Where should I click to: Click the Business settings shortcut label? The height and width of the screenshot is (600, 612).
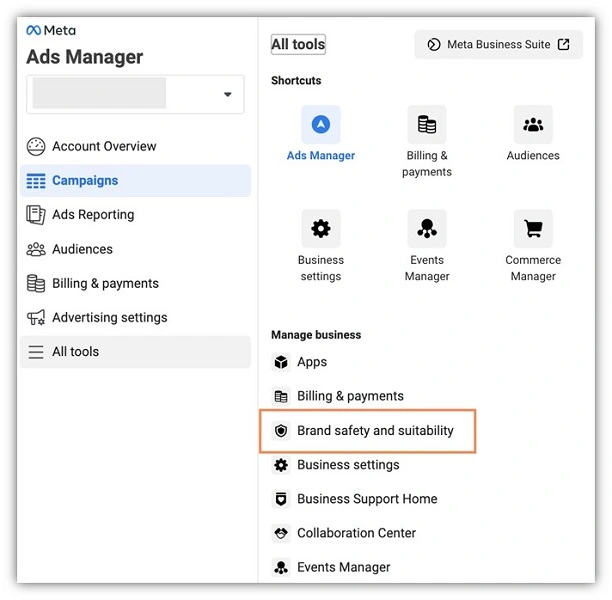pyautogui.click(x=321, y=268)
